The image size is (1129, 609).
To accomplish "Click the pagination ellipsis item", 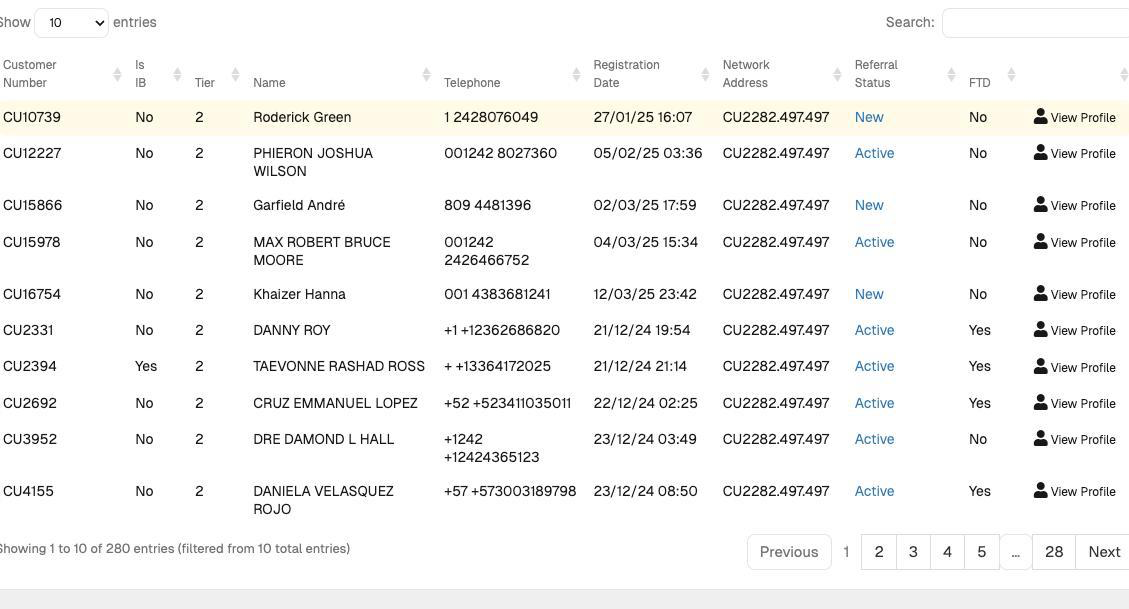I will click(1015, 552).
